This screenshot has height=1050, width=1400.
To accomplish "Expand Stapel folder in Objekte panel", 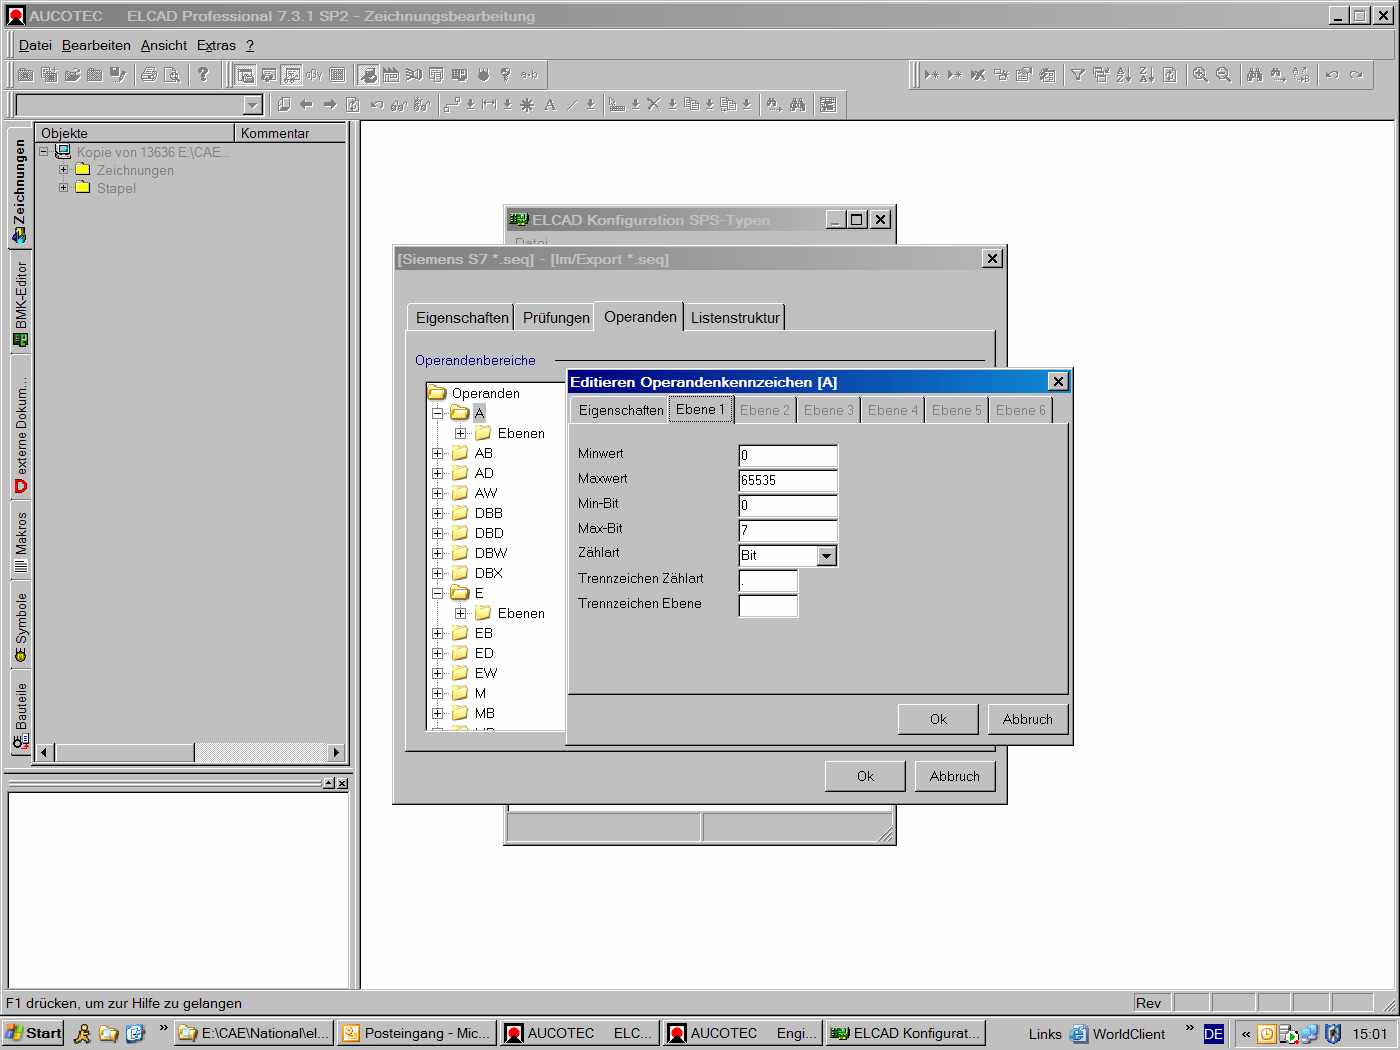I will [63, 187].
